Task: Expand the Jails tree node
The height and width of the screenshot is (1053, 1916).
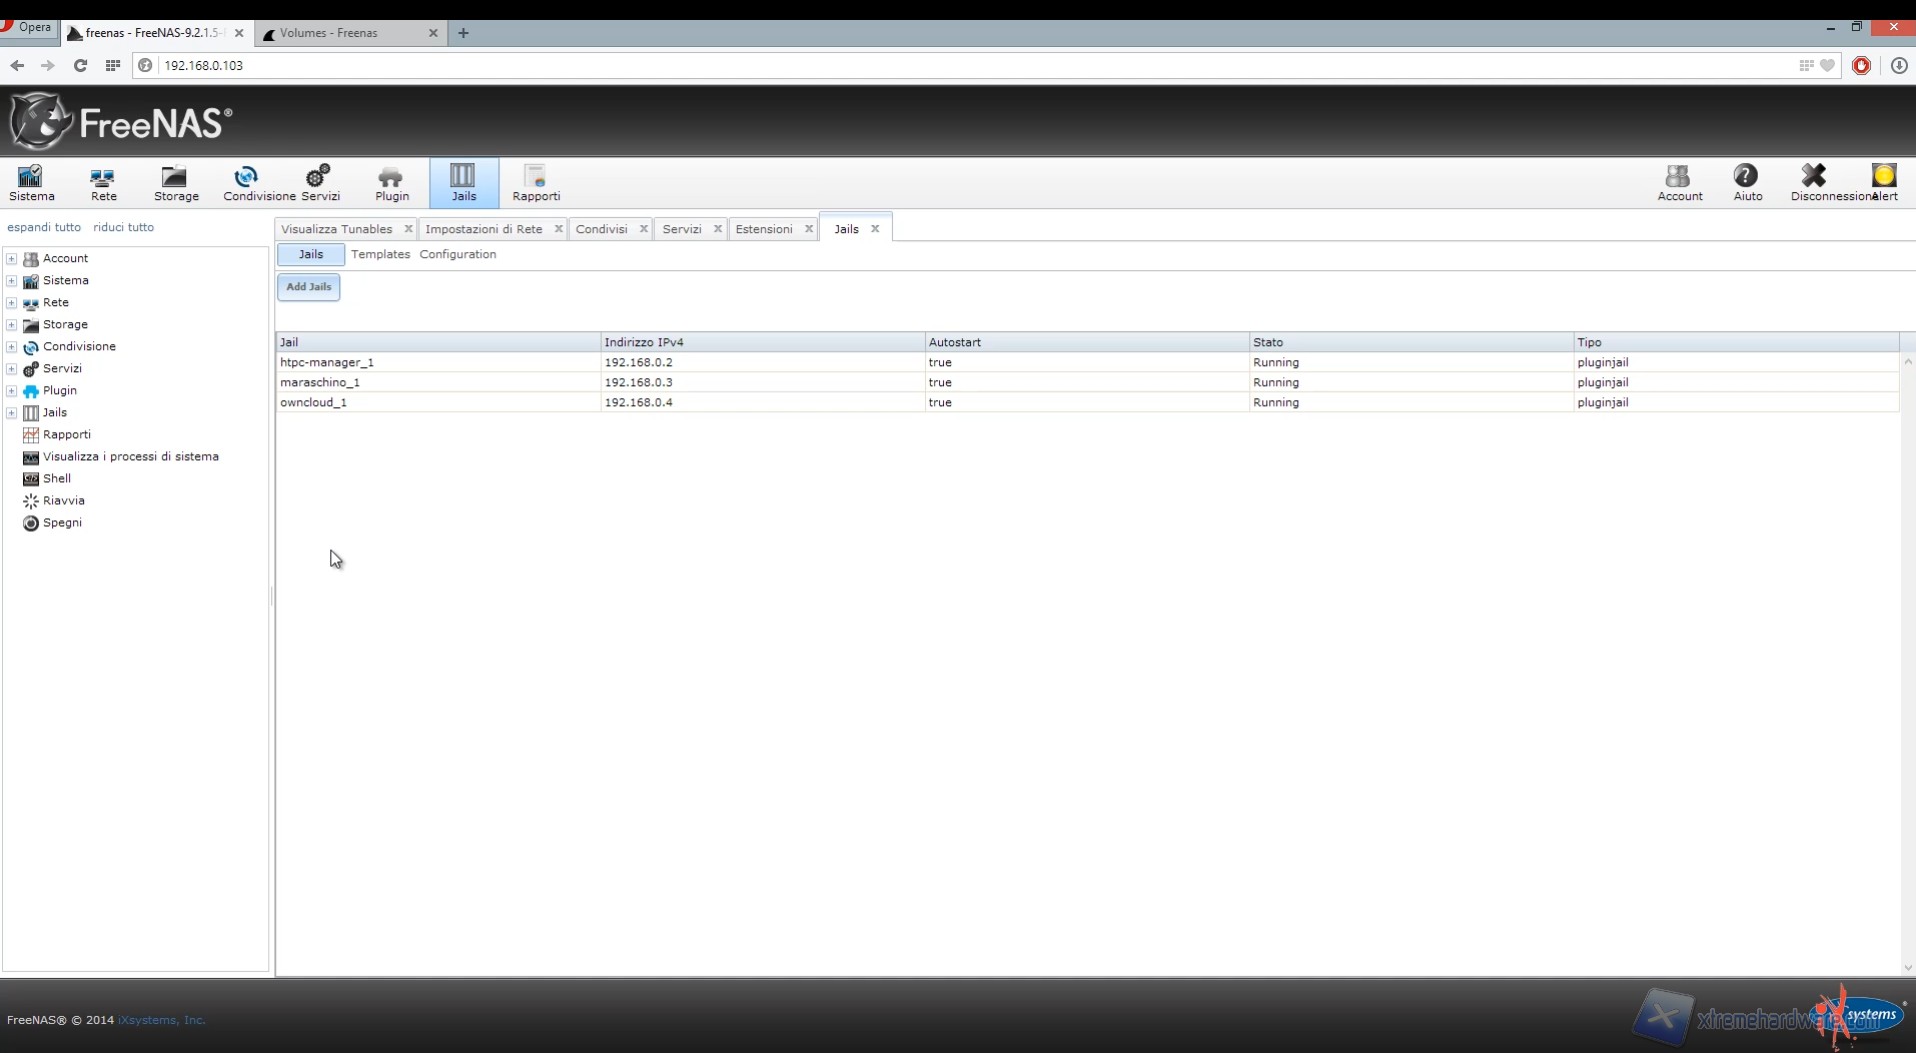Action: click(12, 413)
